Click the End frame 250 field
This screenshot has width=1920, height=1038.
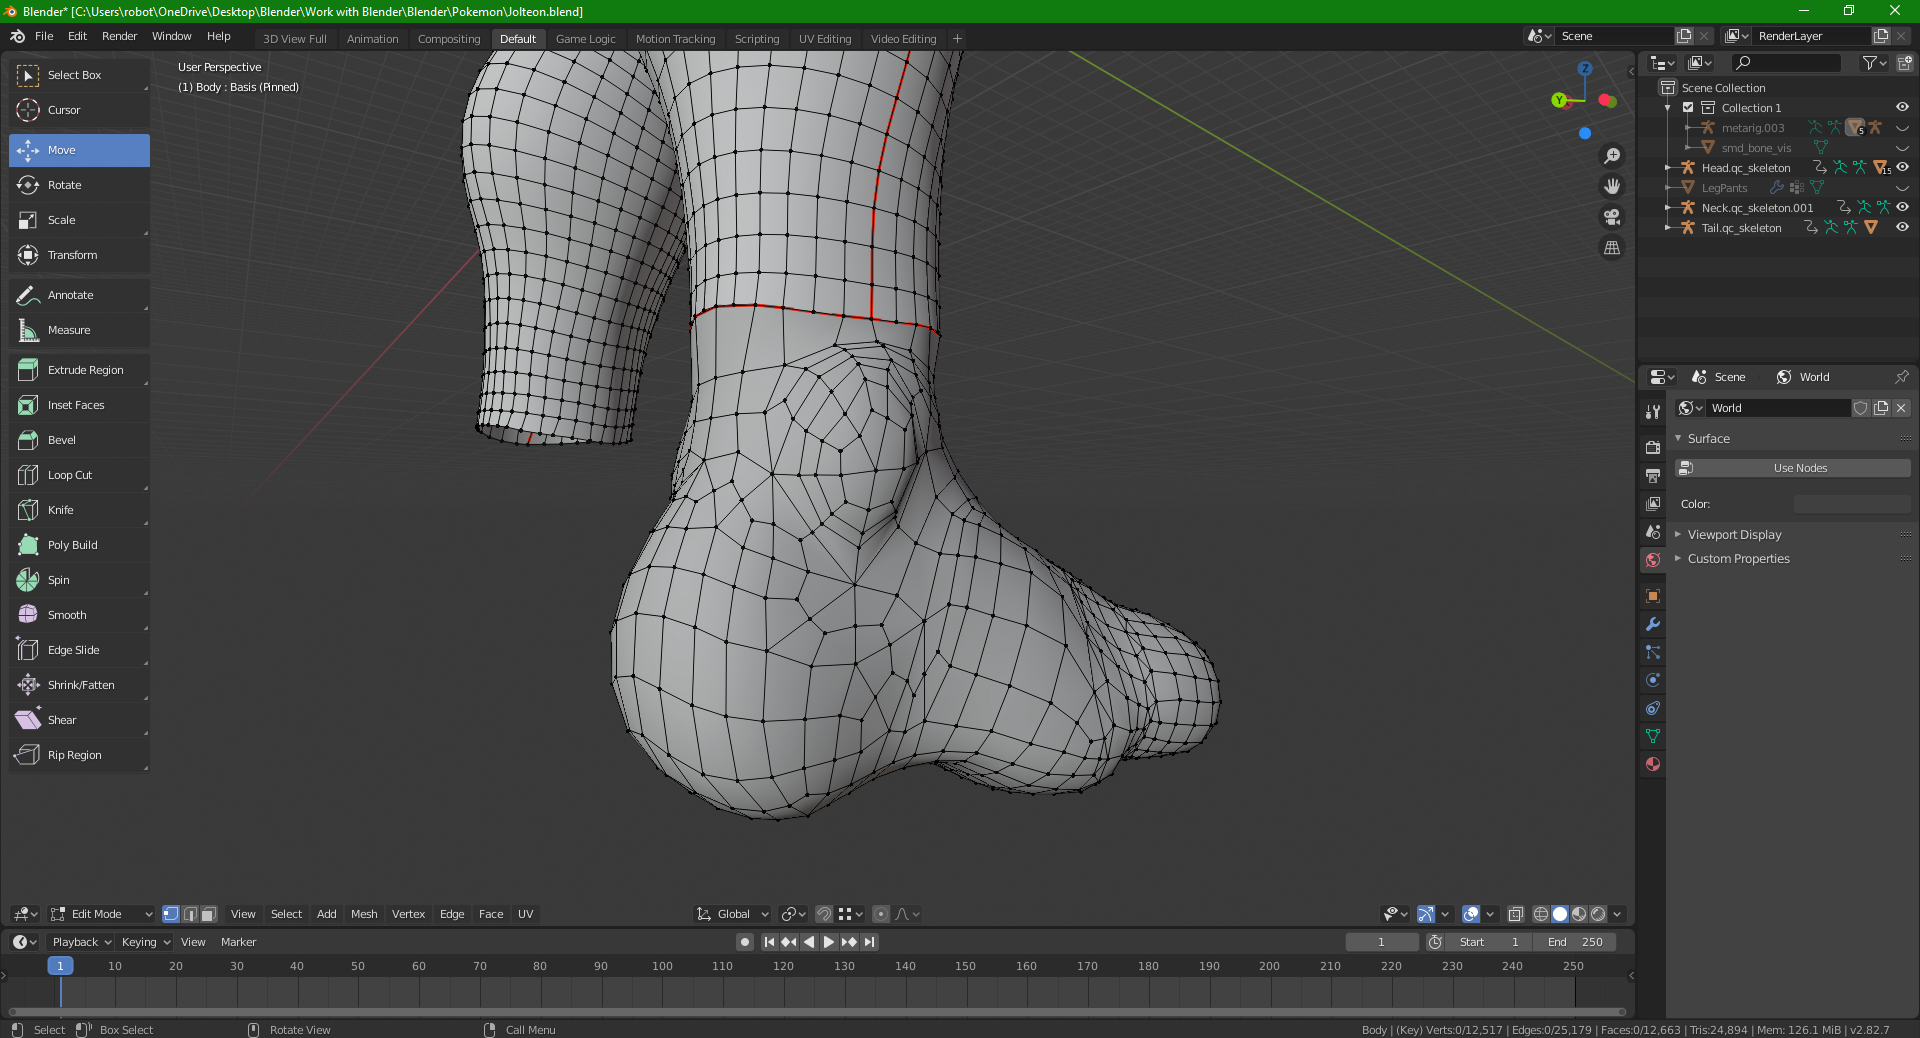(1574, 942)
